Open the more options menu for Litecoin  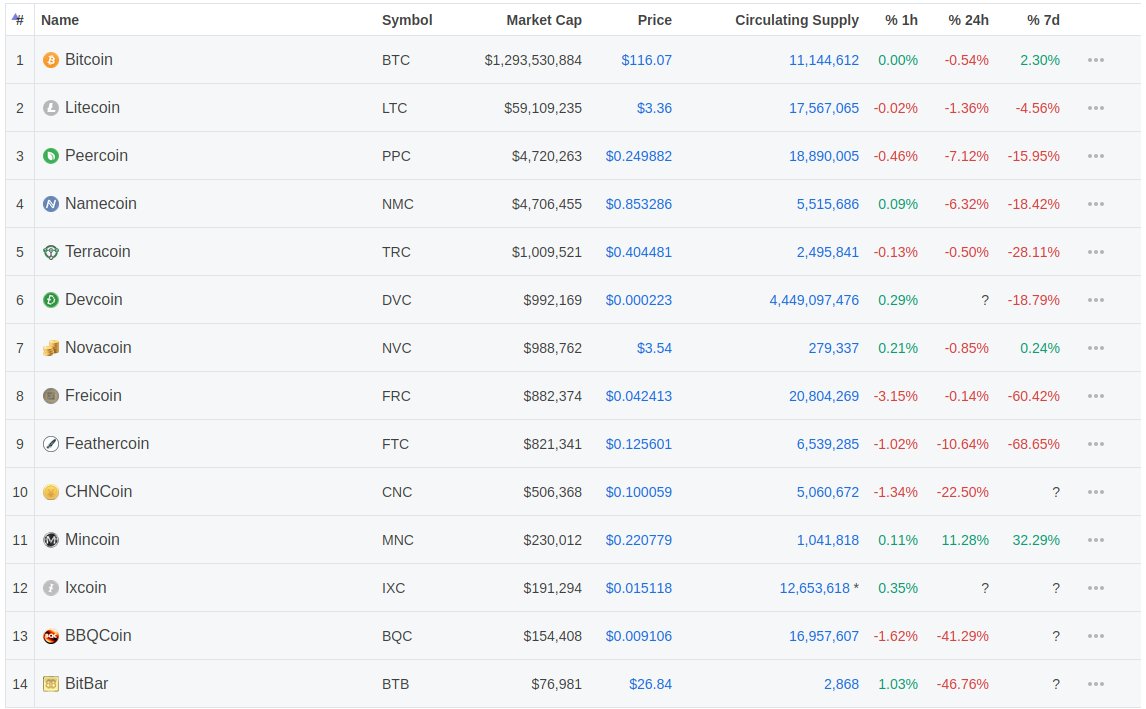1096,108
